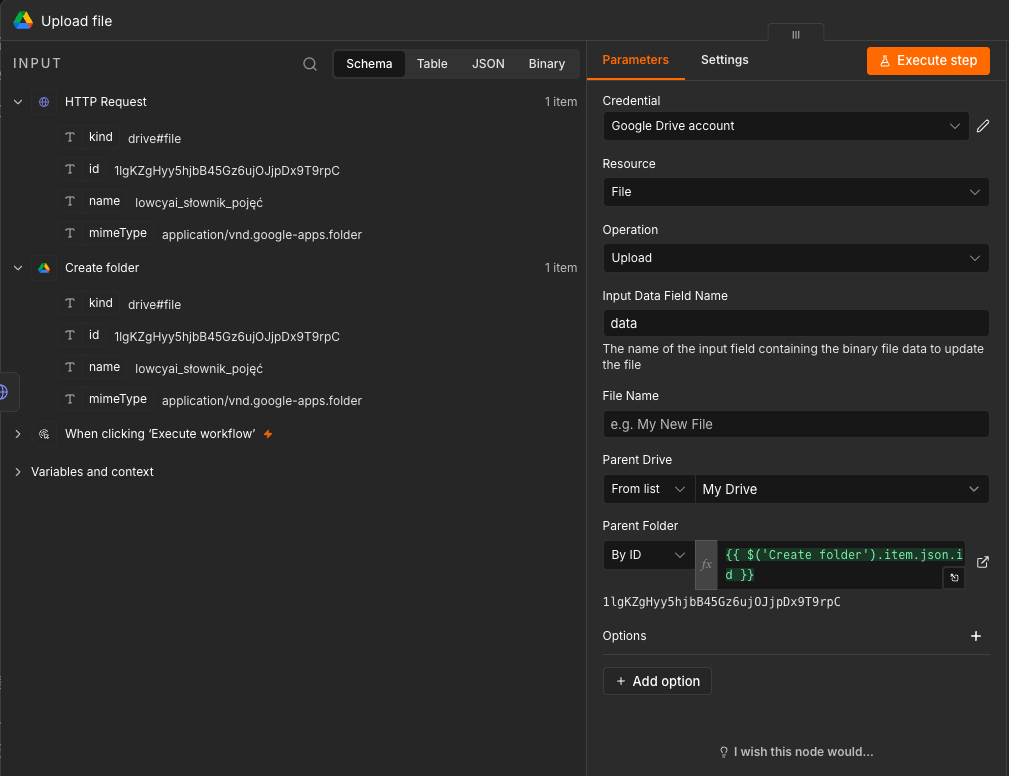Expand Variables and context section
This screenshot has width=1009, height=776.
[18, 472]
